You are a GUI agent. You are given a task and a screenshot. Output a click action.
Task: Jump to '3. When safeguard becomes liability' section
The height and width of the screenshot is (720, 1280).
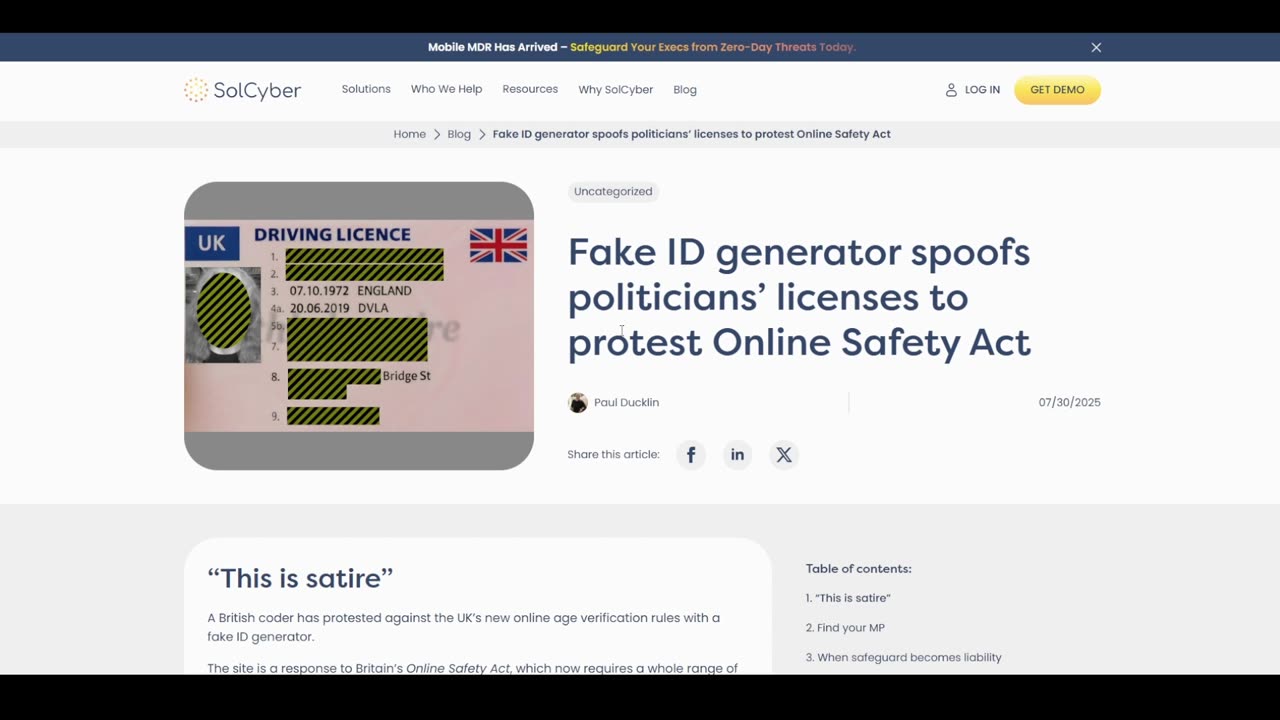point(904,658)
